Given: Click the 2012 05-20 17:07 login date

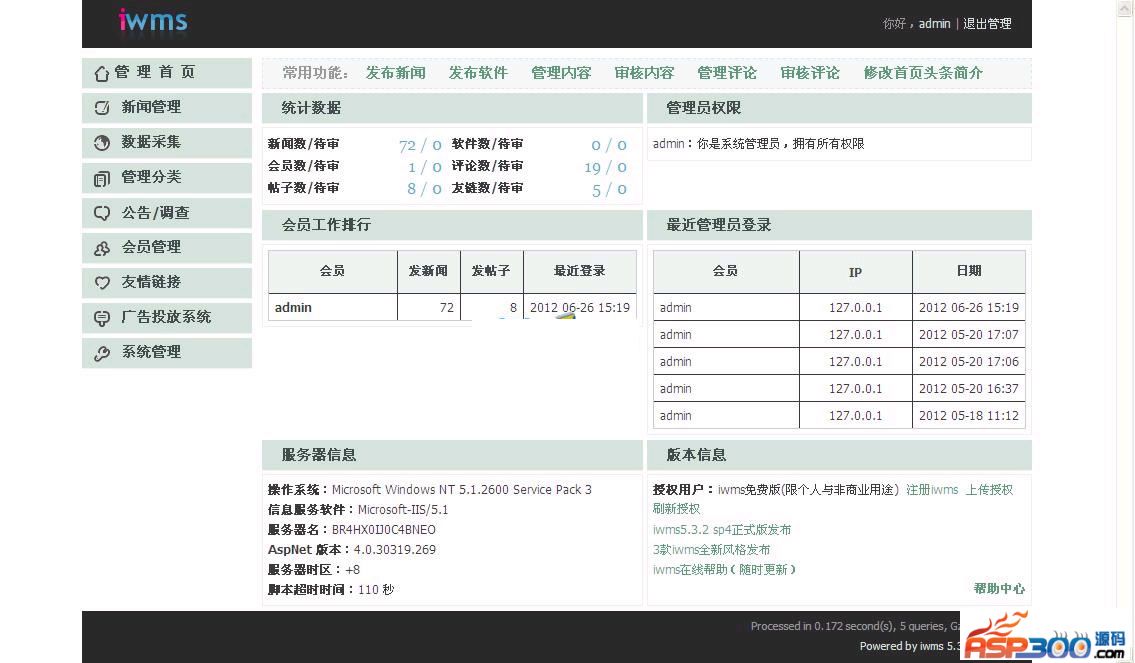Looking at the screenshot, I should 969,334.
